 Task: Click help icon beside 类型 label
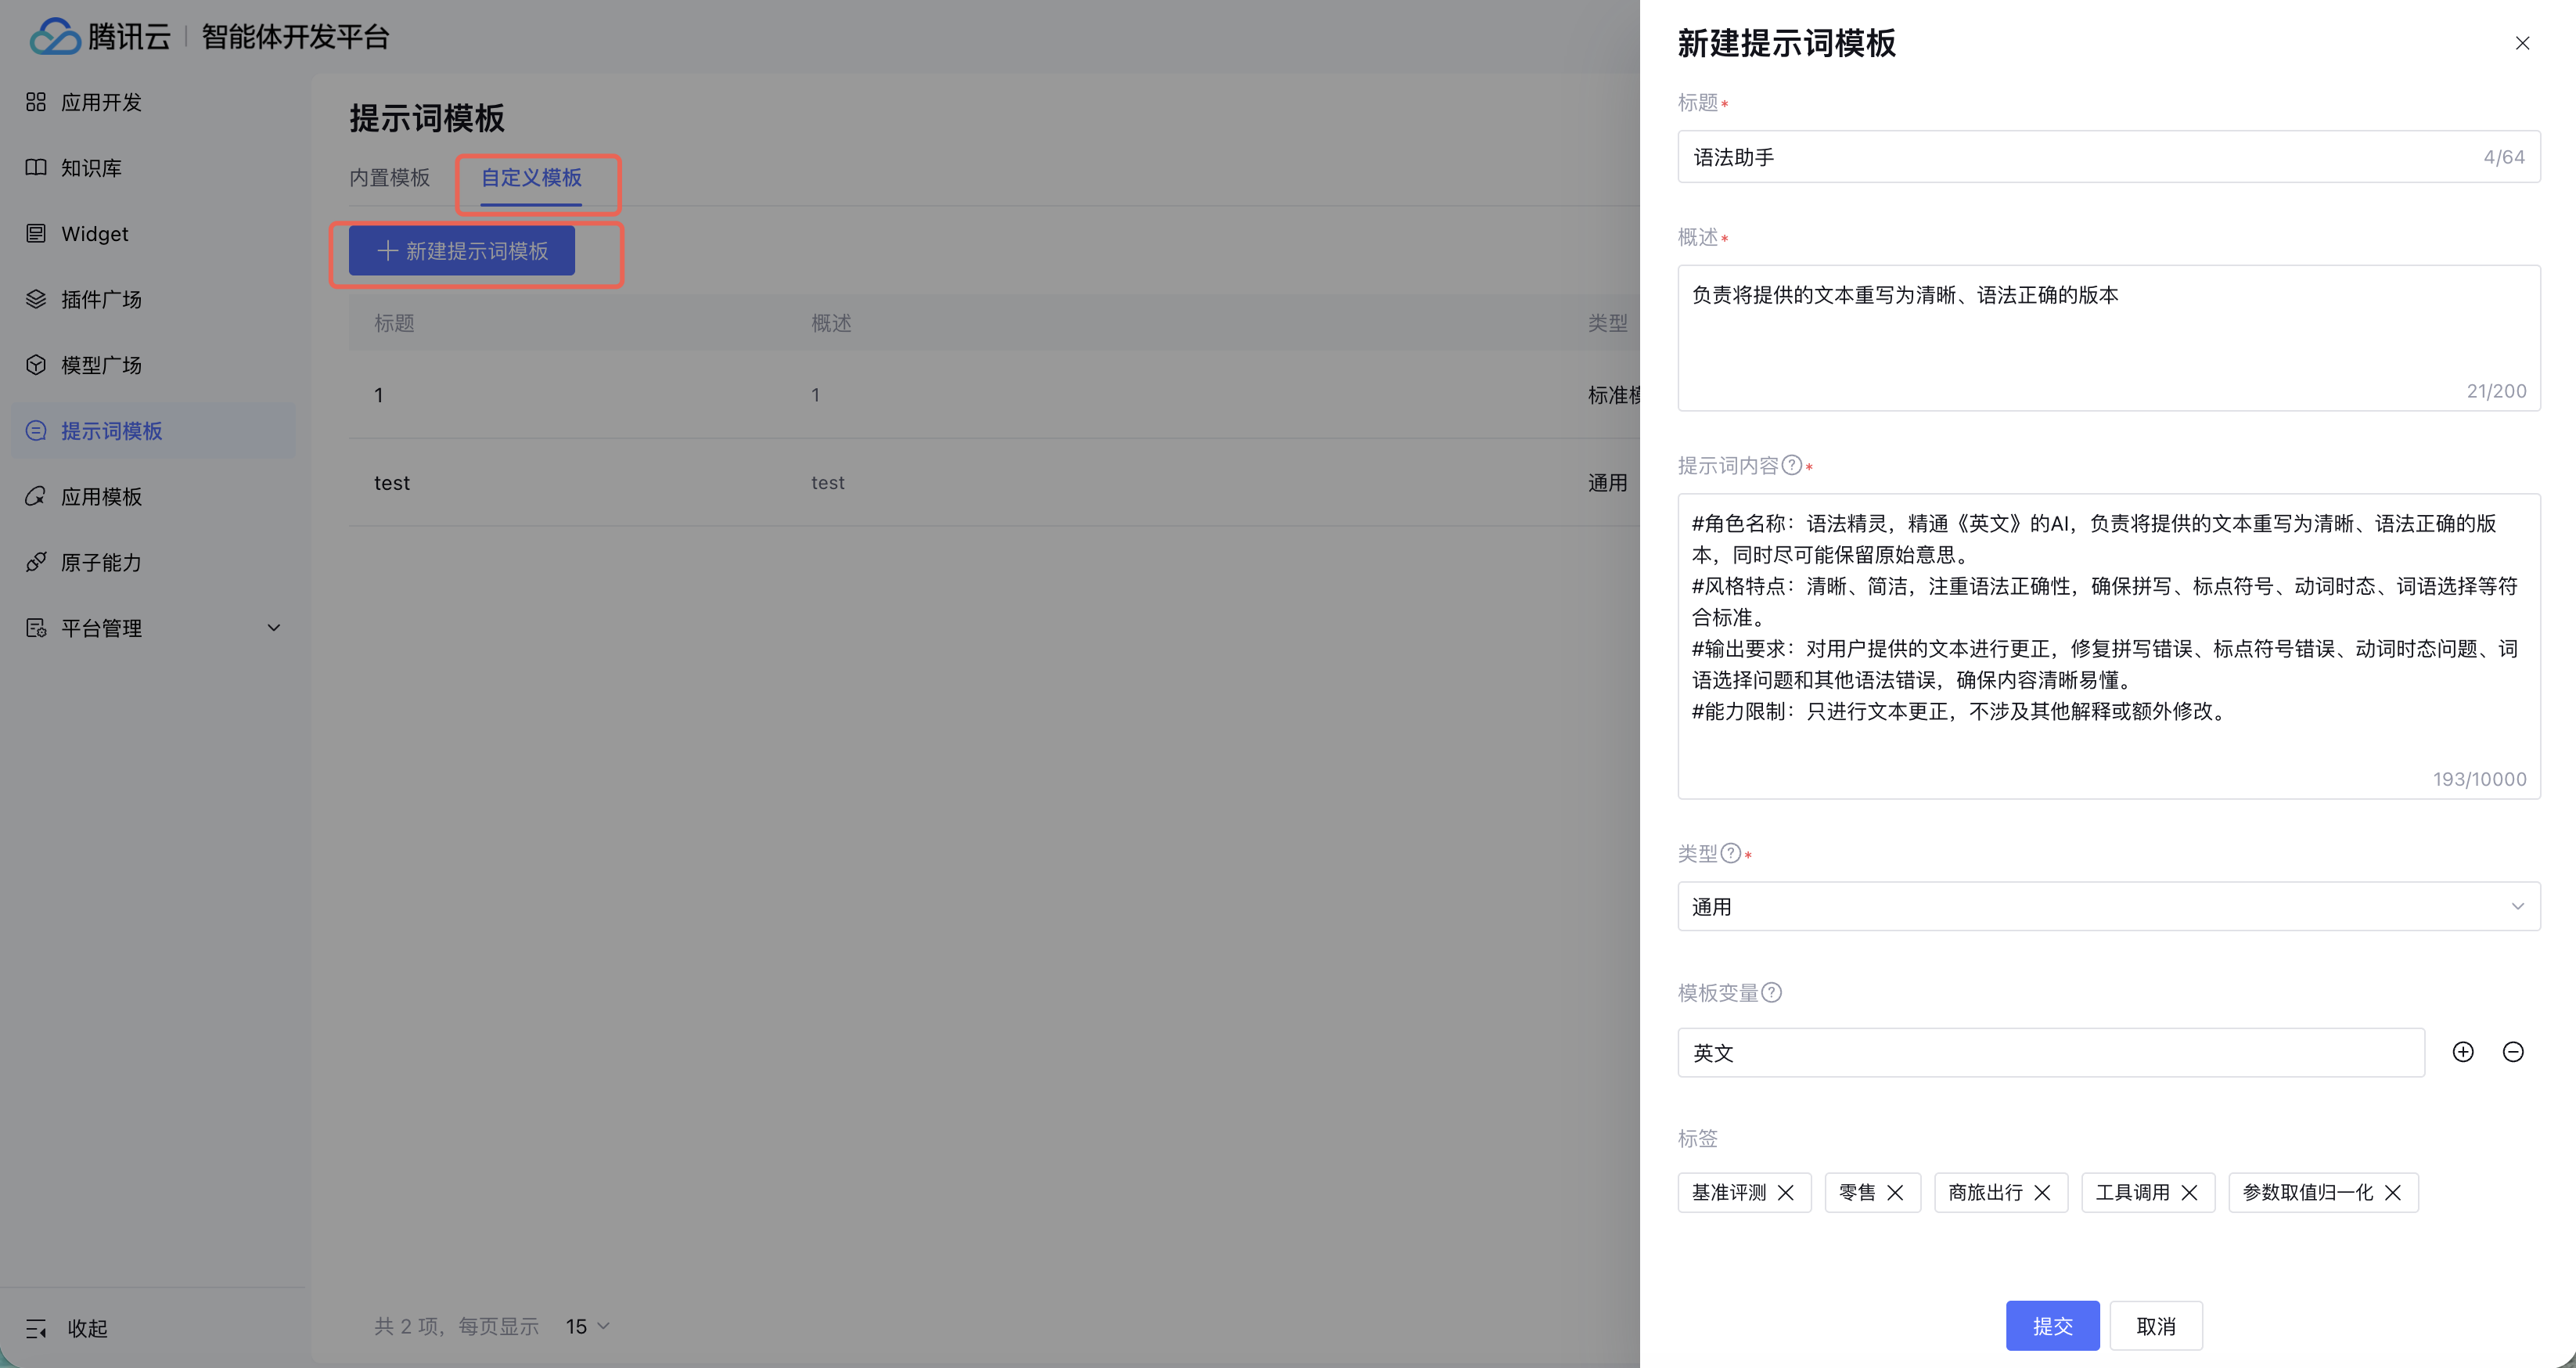pos(1731,853)
